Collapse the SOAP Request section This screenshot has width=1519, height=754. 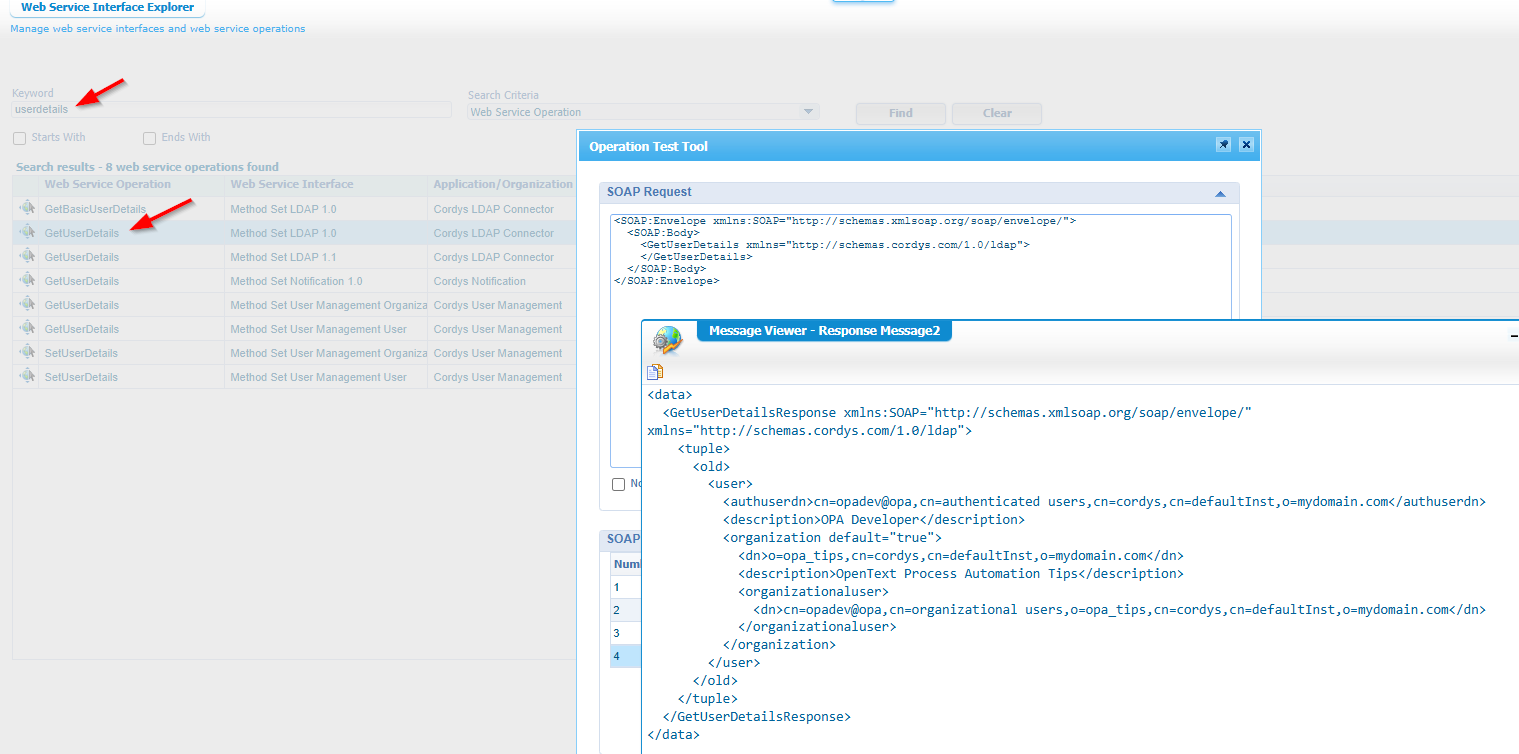point(1220,193)
